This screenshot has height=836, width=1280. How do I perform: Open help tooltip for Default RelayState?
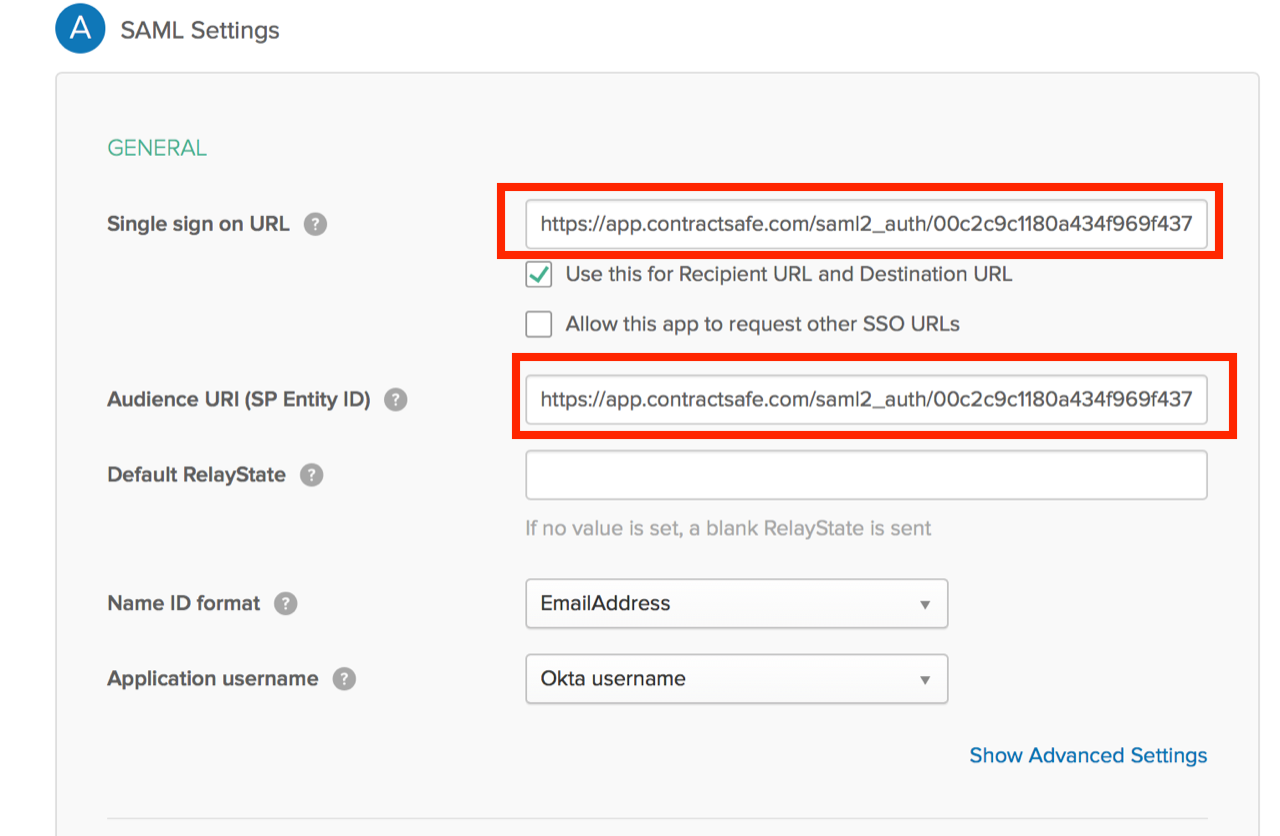point(312,475)
